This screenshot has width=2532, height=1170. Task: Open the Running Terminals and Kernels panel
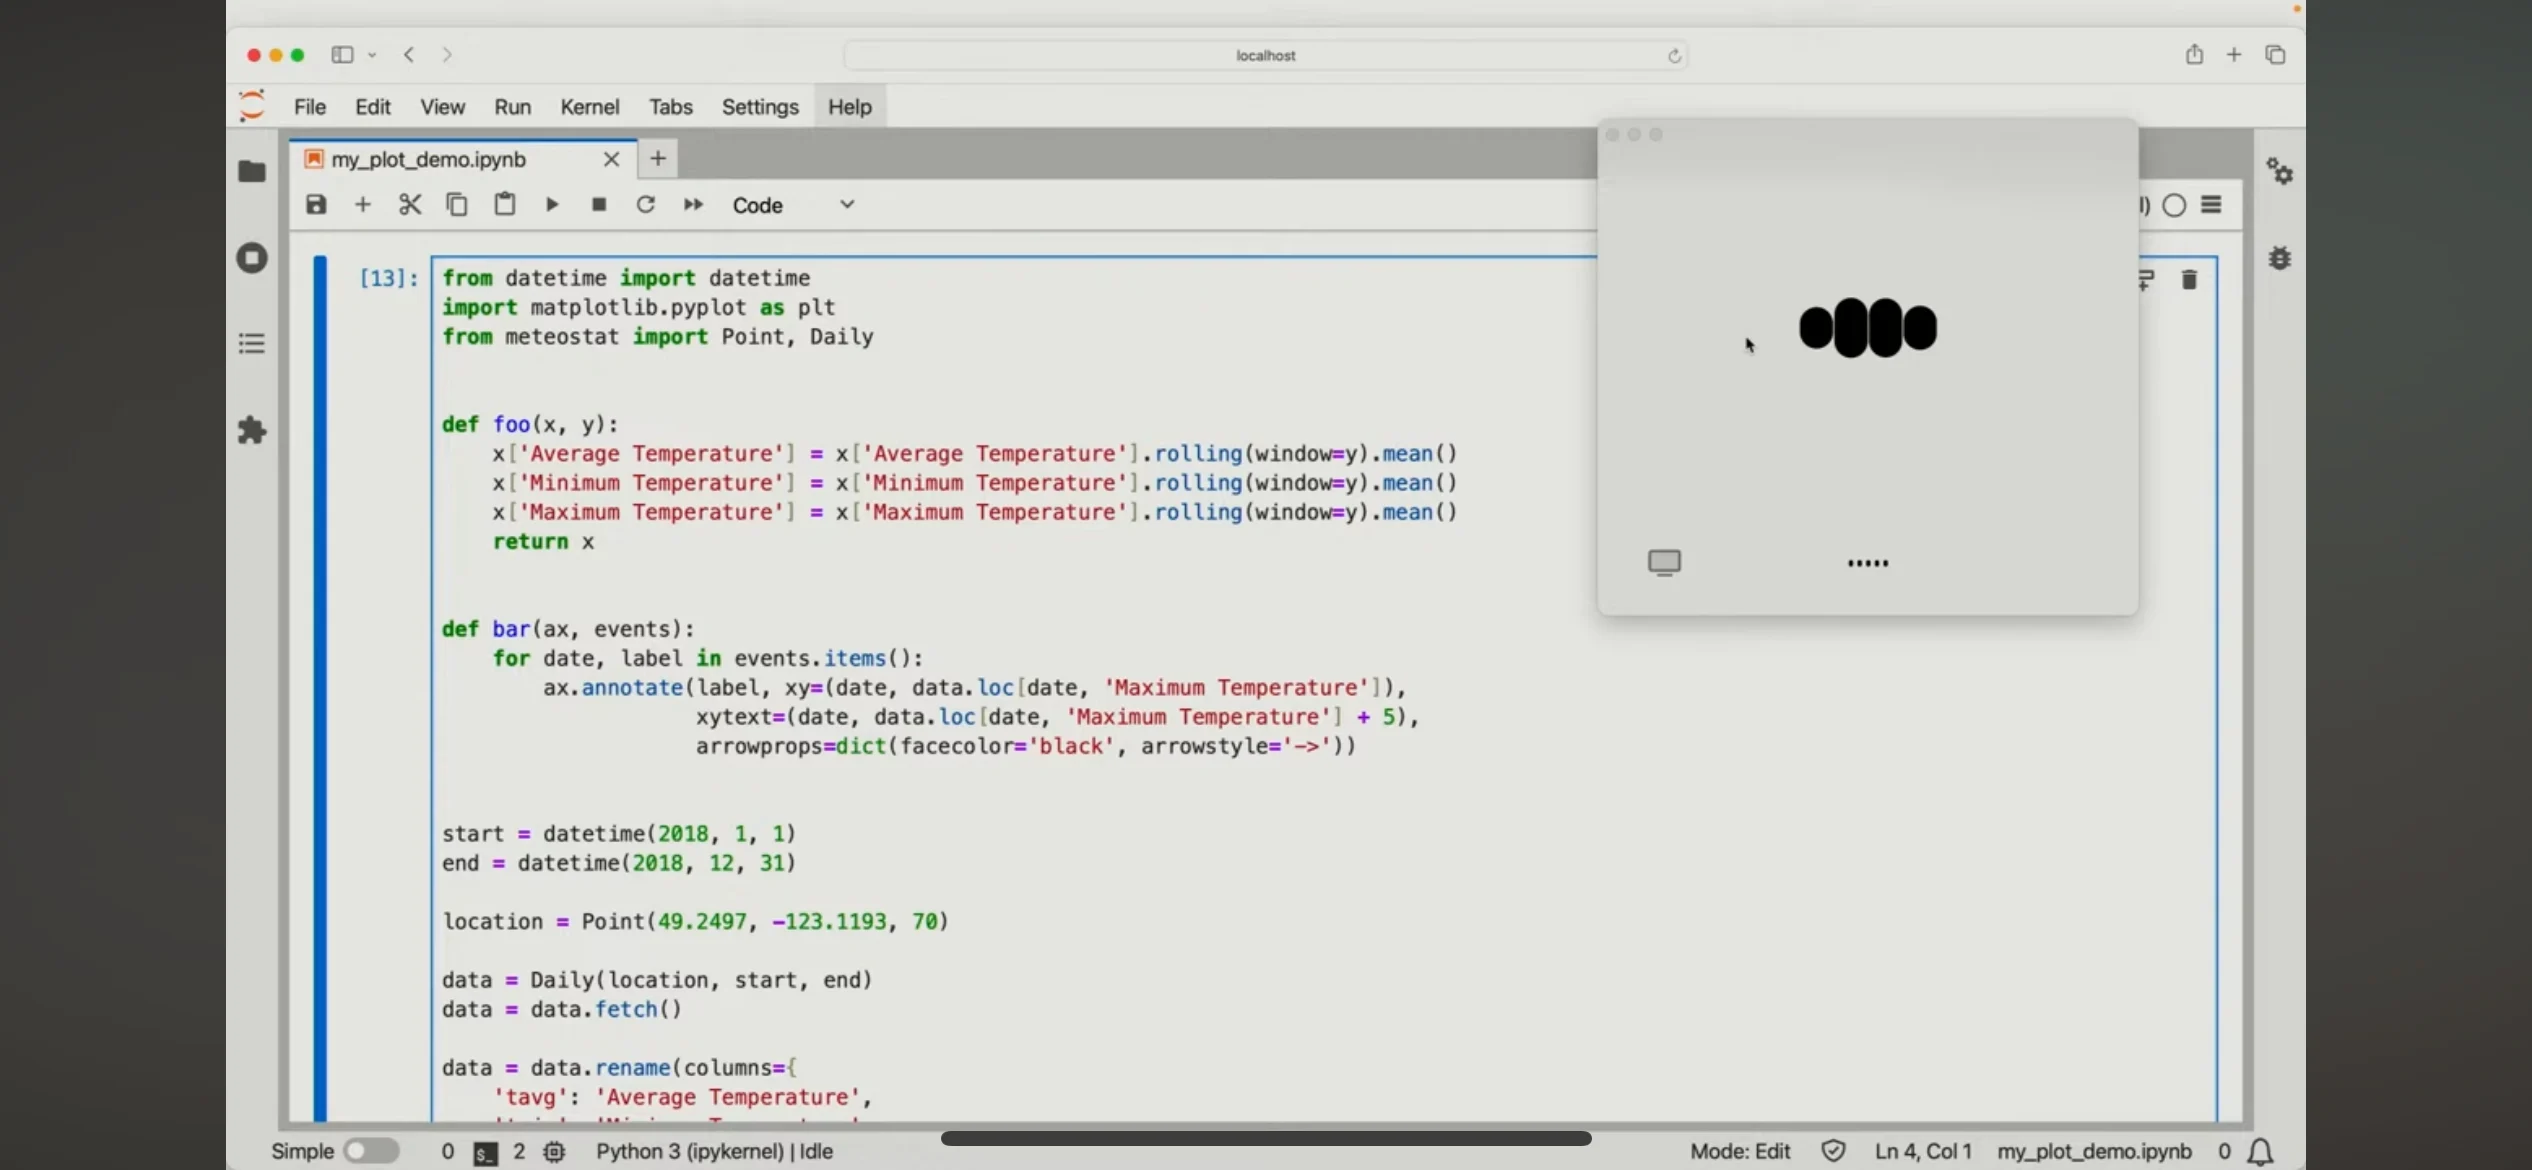(252, 258)
